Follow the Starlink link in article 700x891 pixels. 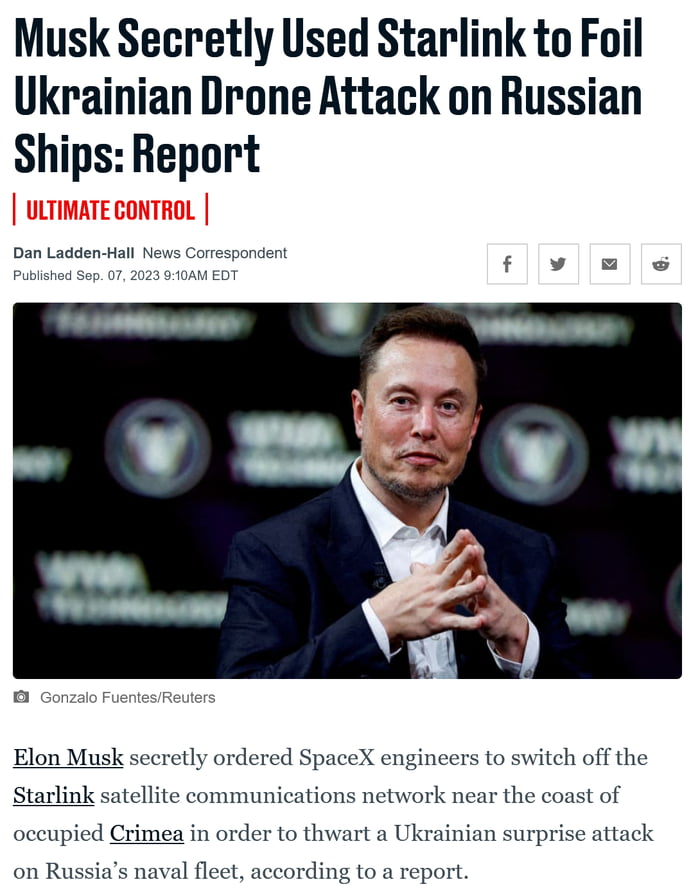(x=53, y=795)
